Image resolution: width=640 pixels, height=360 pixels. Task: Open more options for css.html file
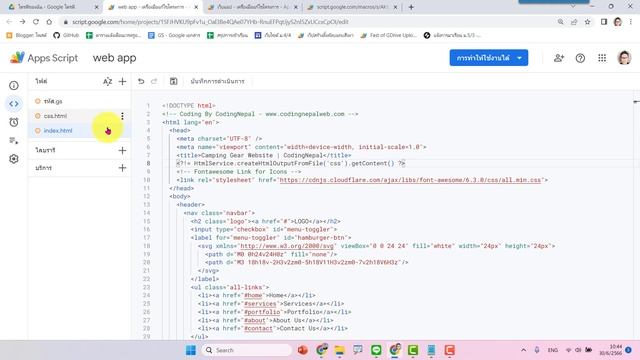(x=122, y=116)
